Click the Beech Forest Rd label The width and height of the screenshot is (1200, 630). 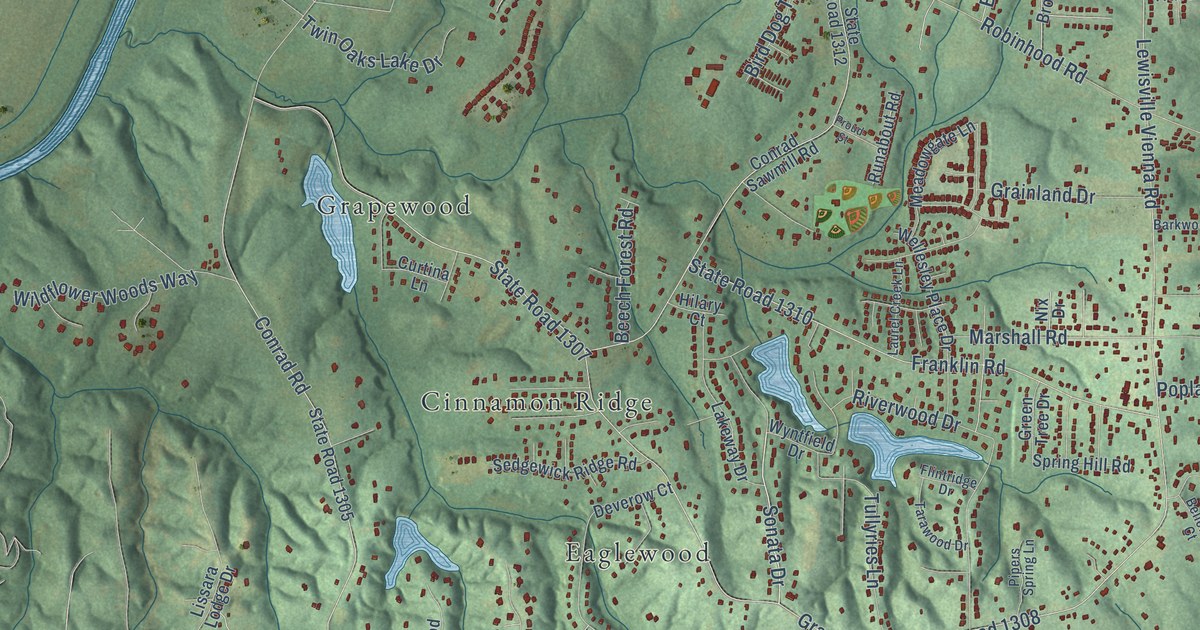pos(625,274)
